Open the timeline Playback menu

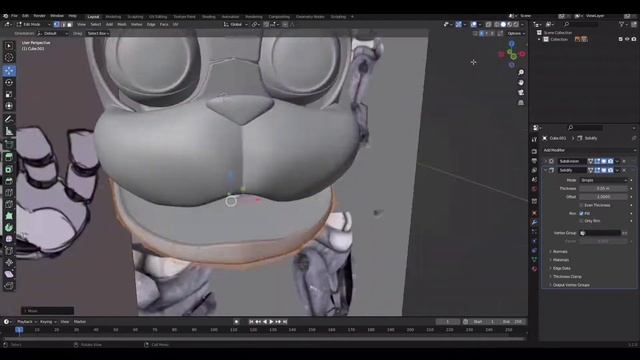27,322
